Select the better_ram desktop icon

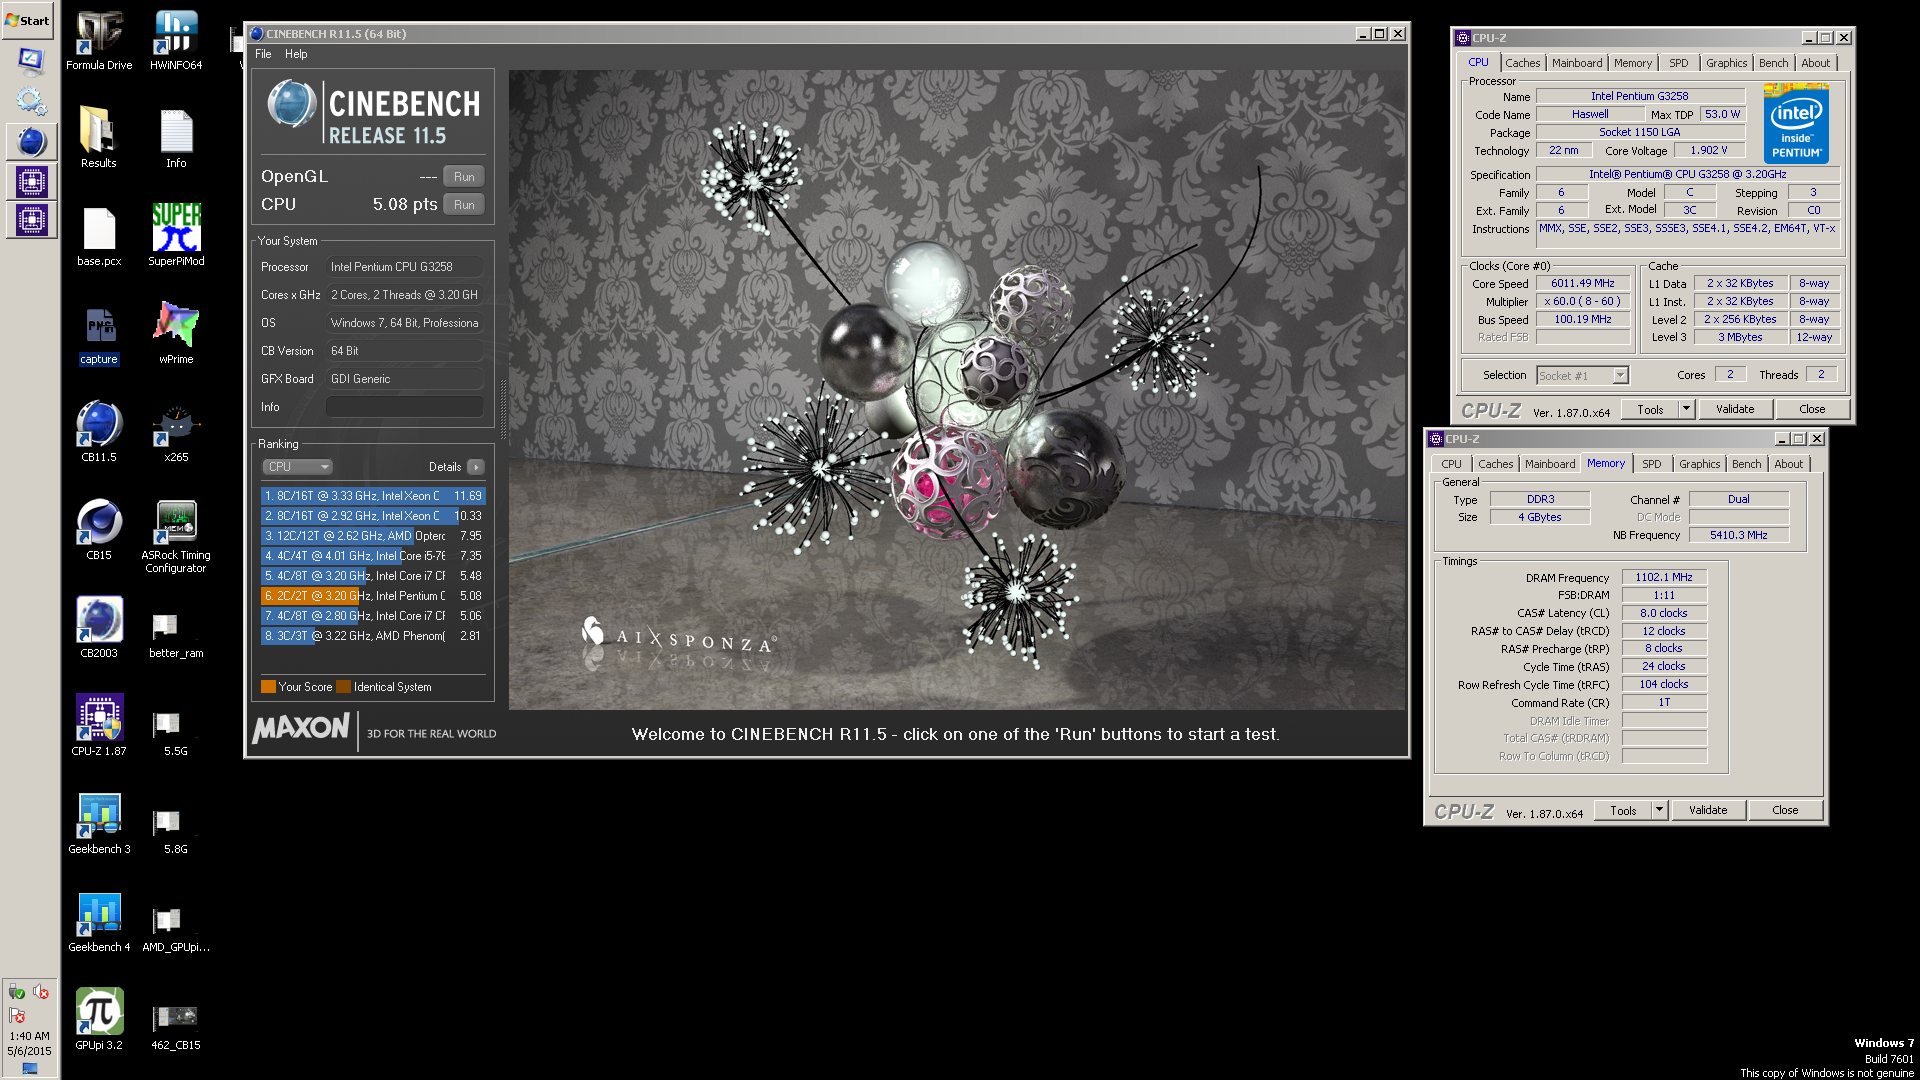pos(176,636)
